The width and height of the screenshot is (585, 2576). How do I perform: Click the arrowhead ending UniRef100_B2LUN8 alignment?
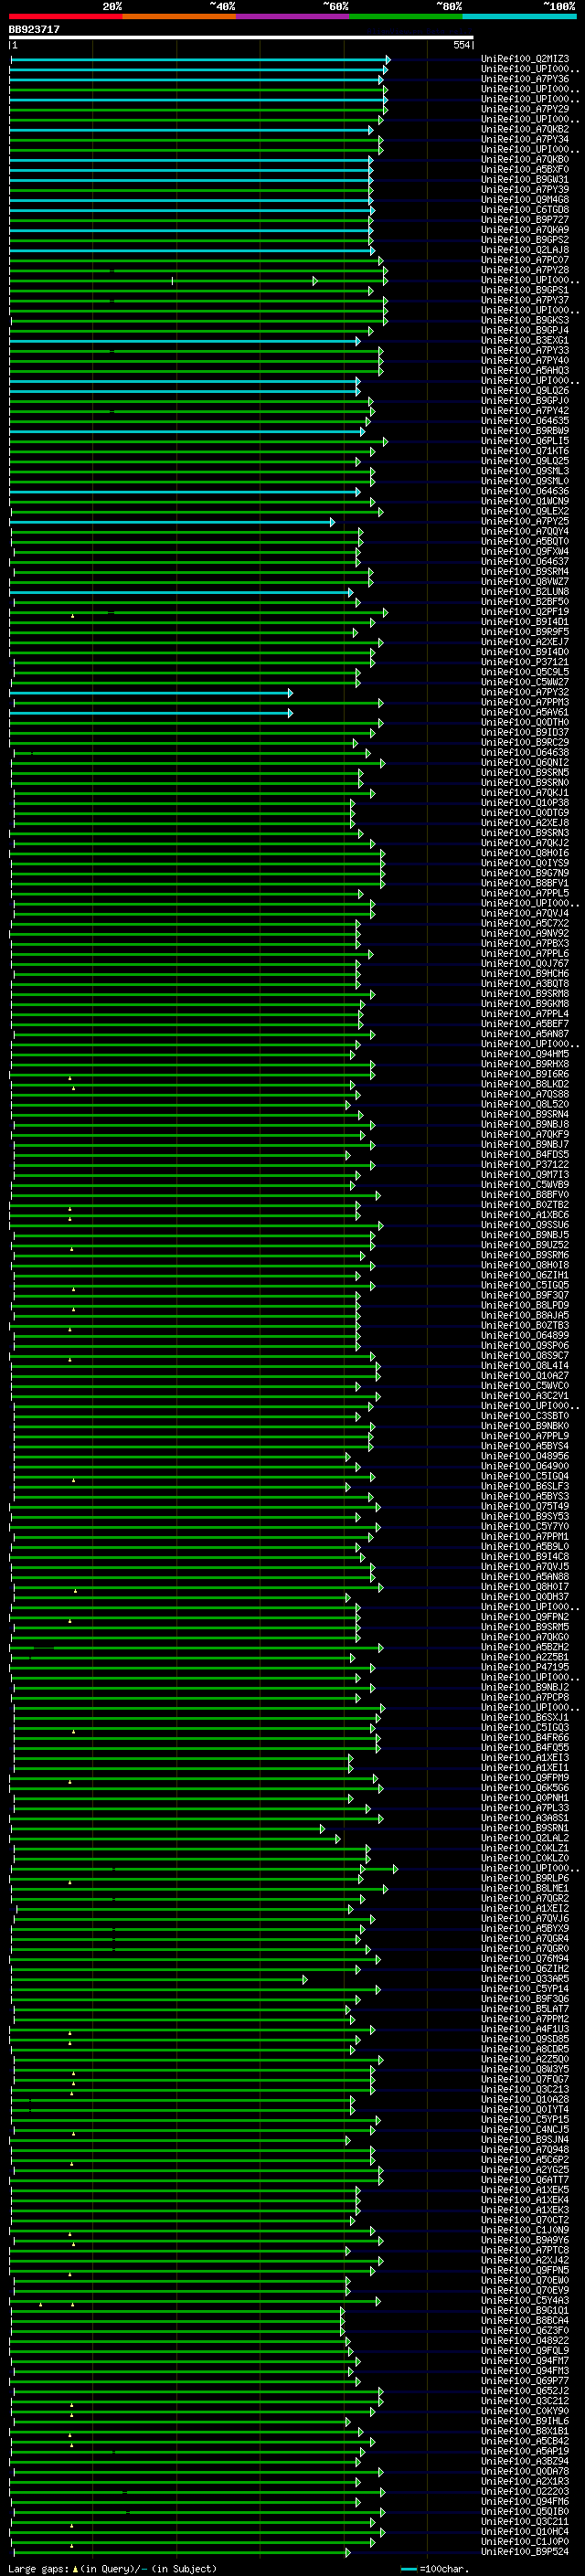click(x=350, y=592)
